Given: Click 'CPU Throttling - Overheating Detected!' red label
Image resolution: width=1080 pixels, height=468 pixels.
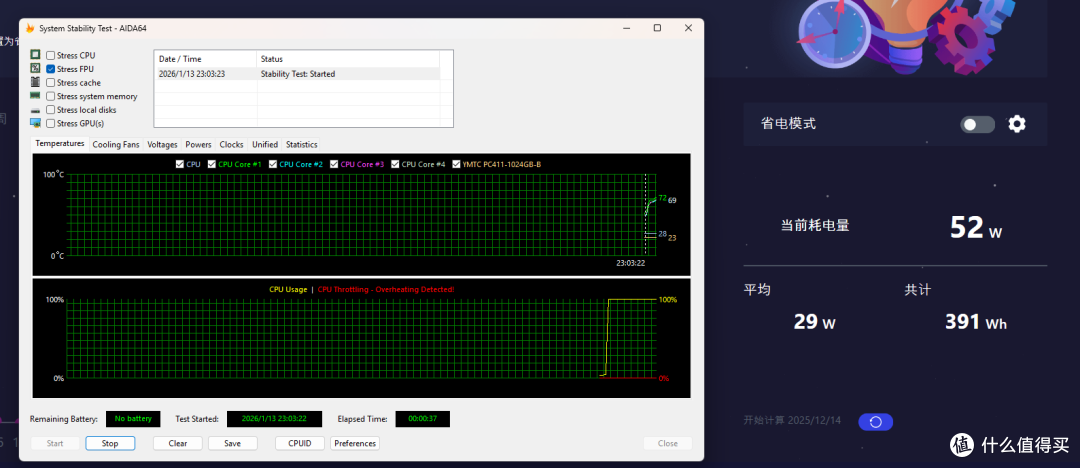Looking at the screenshot, I should point(386,289).
